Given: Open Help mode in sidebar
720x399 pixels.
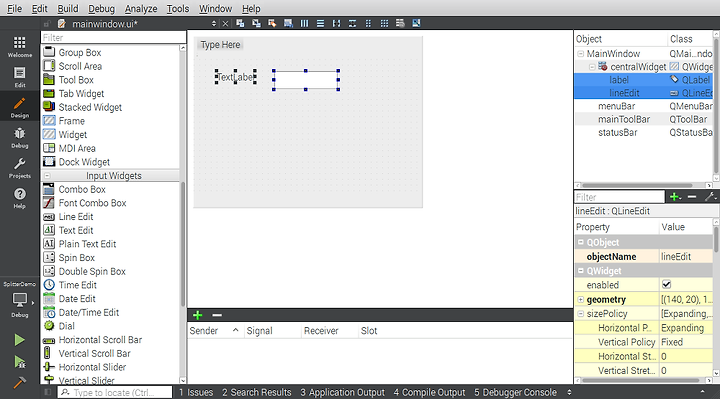Looking at the screenshot, I should click(x=19, y=198).
